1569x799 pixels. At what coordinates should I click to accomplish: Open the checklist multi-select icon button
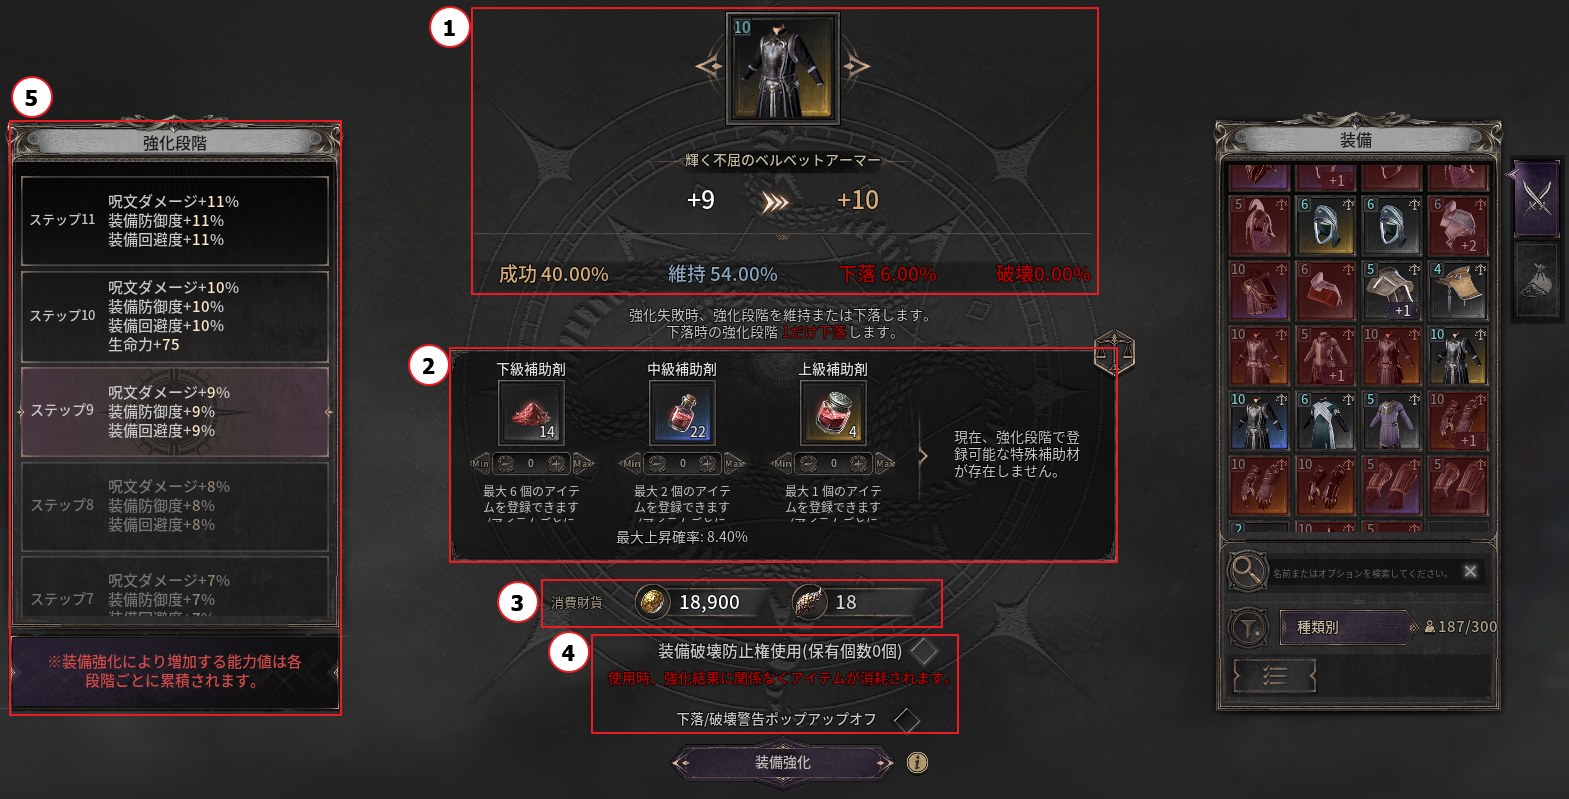coord(1274,677)
